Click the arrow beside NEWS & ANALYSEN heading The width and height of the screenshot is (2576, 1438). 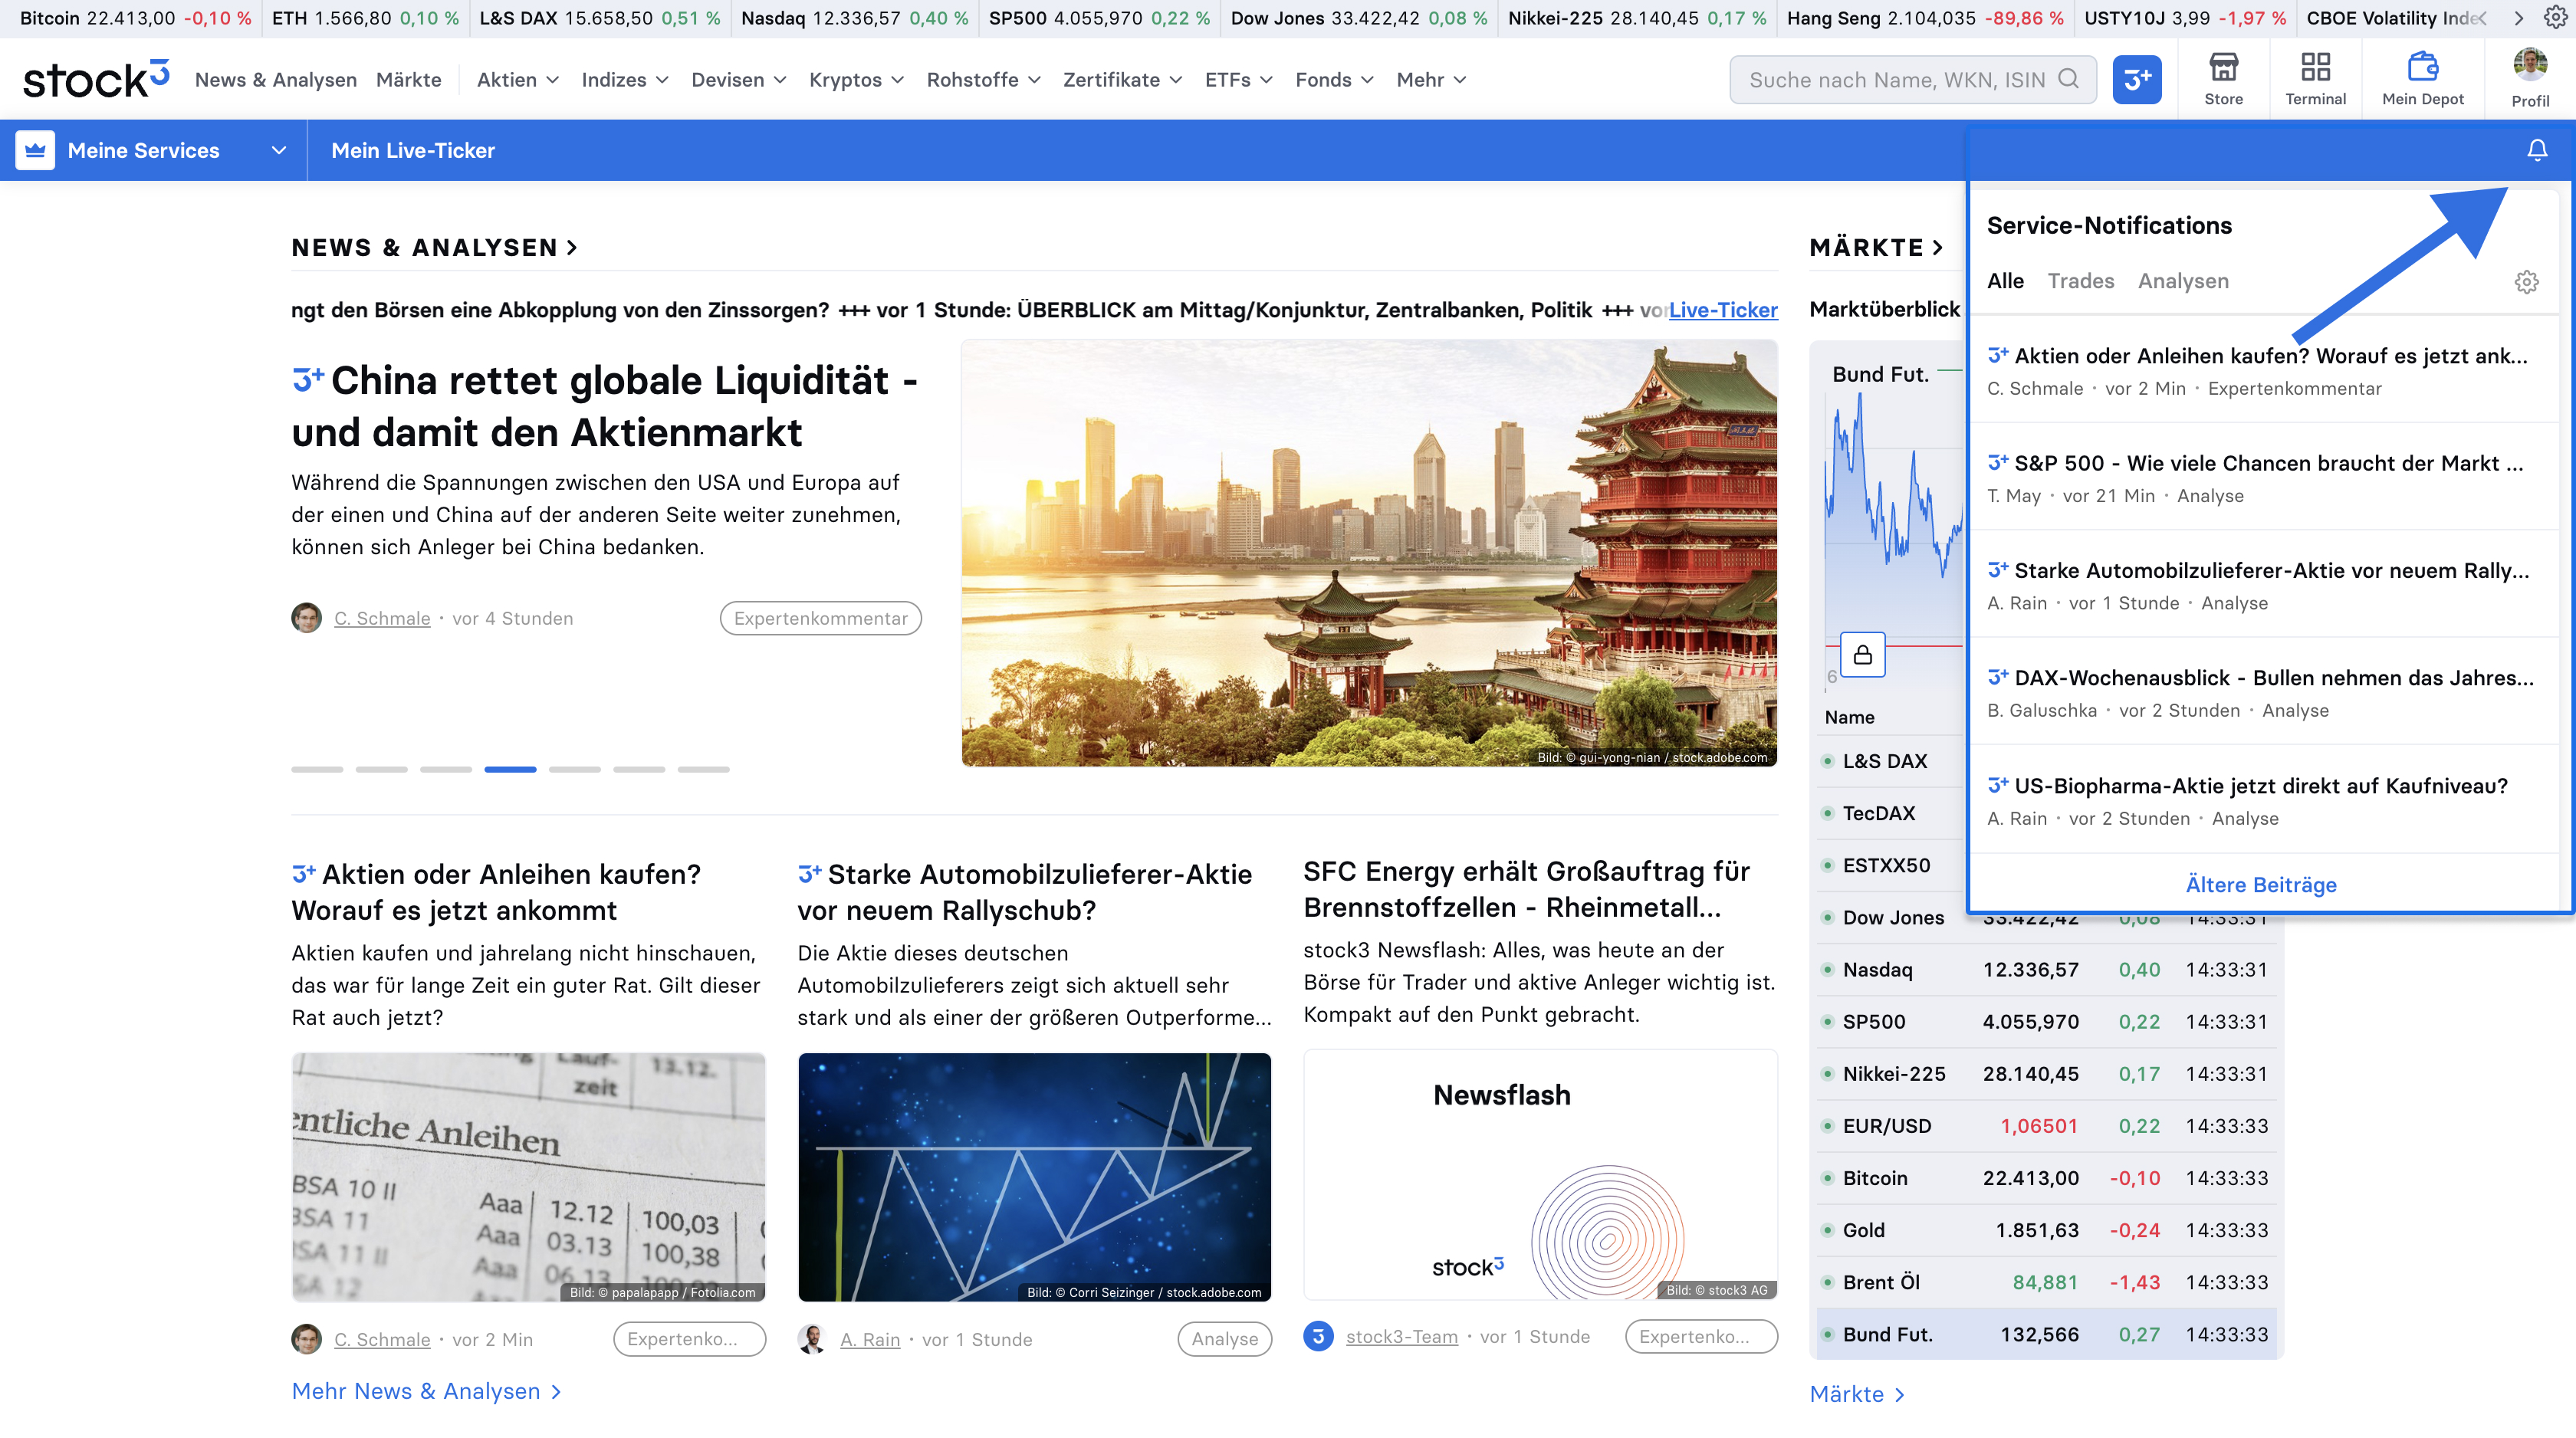pos(572,248)
